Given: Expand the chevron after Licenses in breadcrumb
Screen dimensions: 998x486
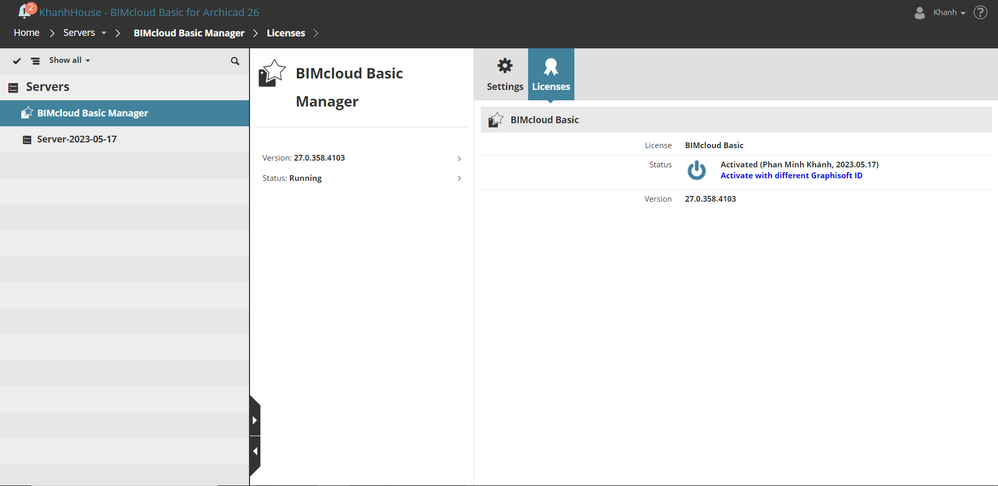Looking at the screenshot, I should 316,33.
